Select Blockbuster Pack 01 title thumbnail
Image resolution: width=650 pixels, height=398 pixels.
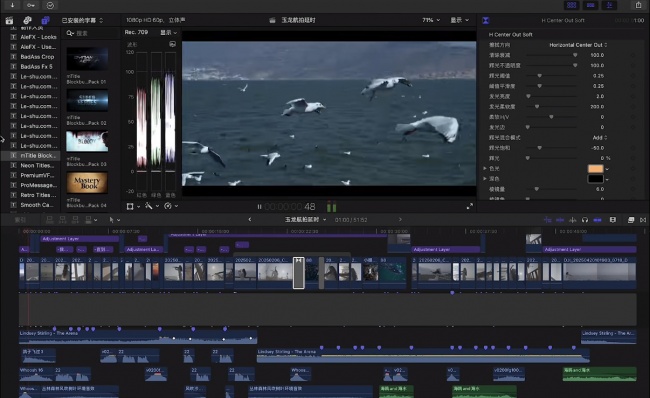[x=87, y=59]
